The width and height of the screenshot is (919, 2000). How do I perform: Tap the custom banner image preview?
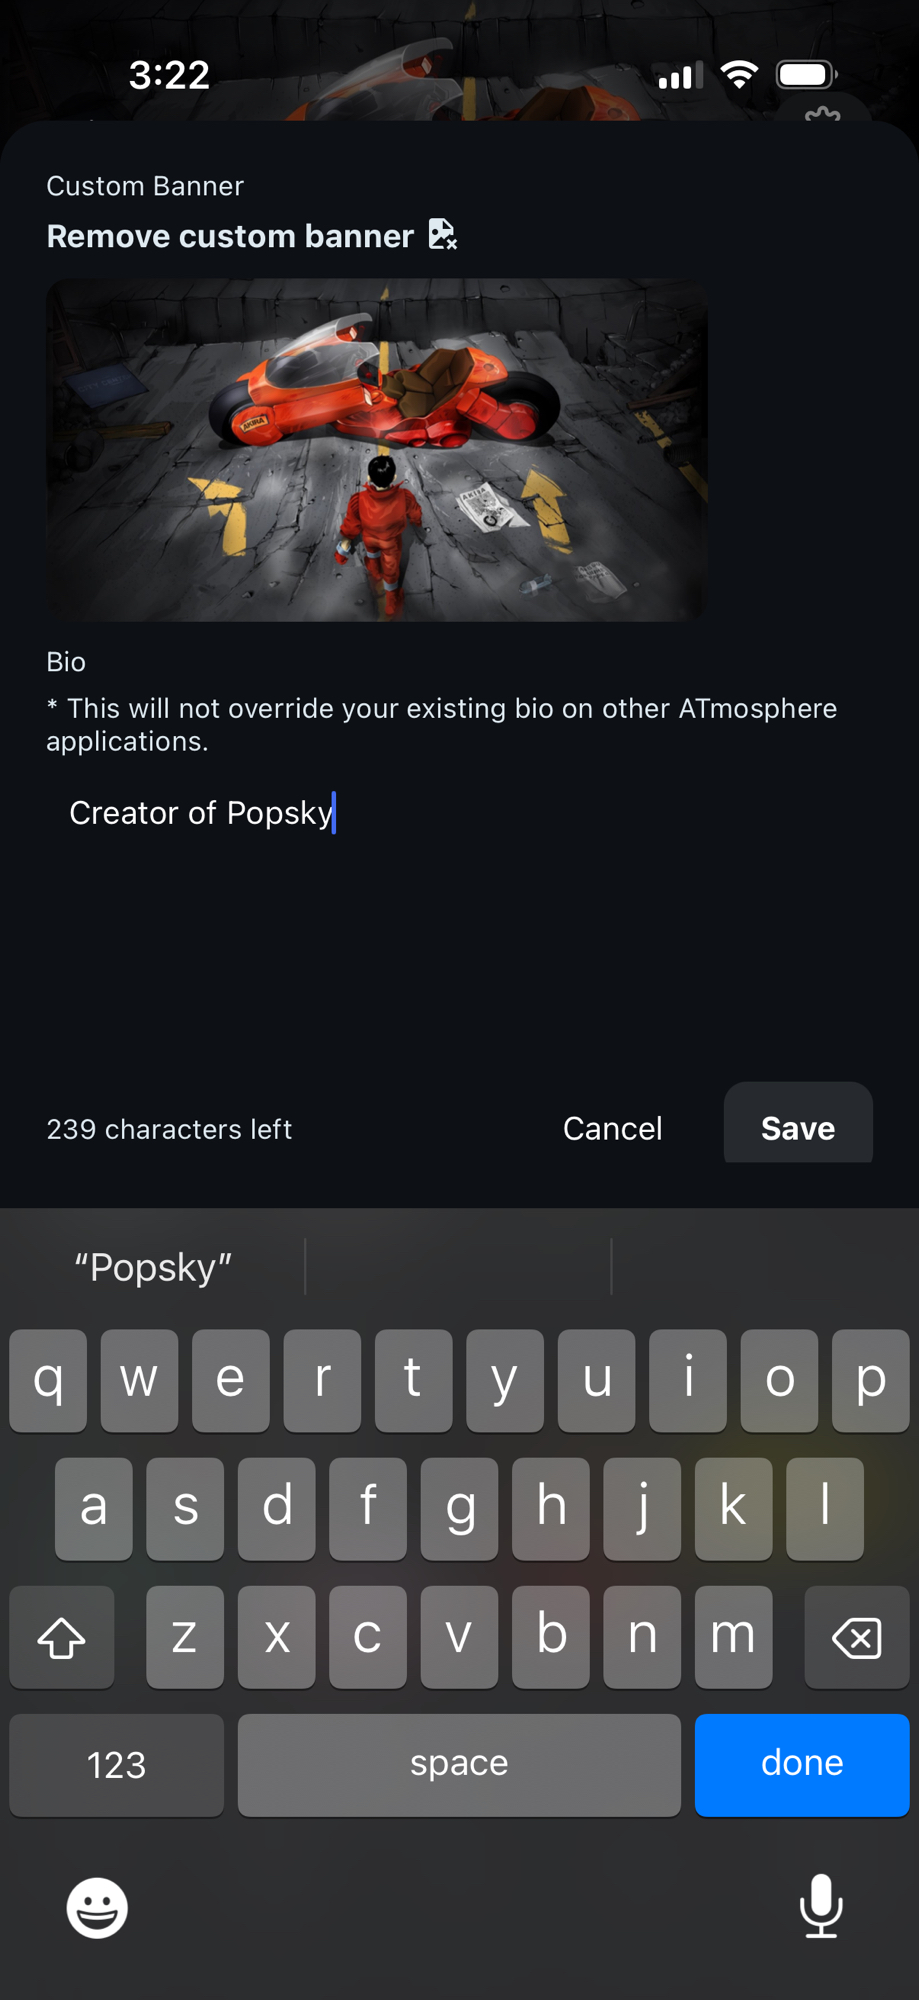click(377, 450)
